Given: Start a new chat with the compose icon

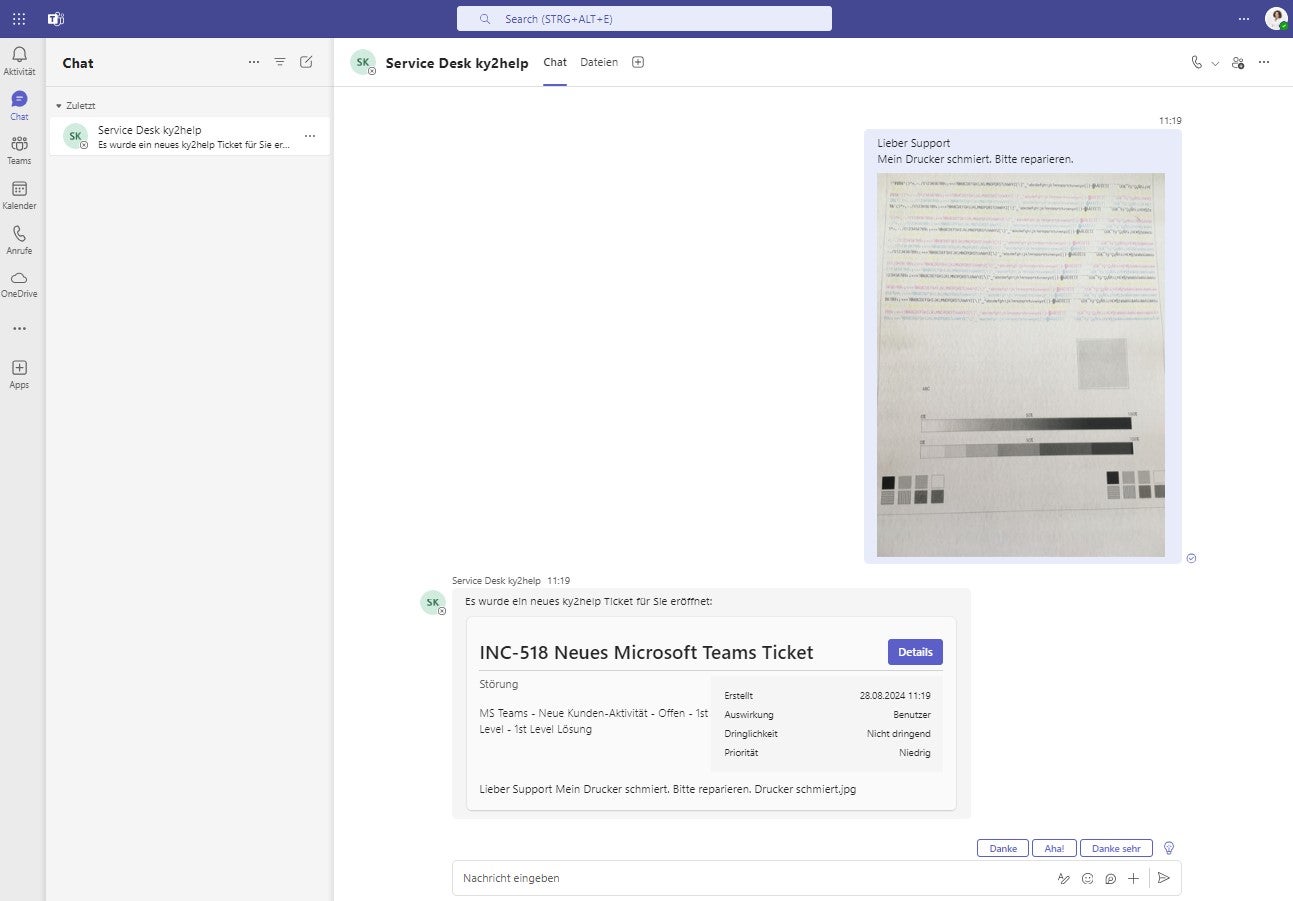Looking at the screenshot, I should coord(306,62).
